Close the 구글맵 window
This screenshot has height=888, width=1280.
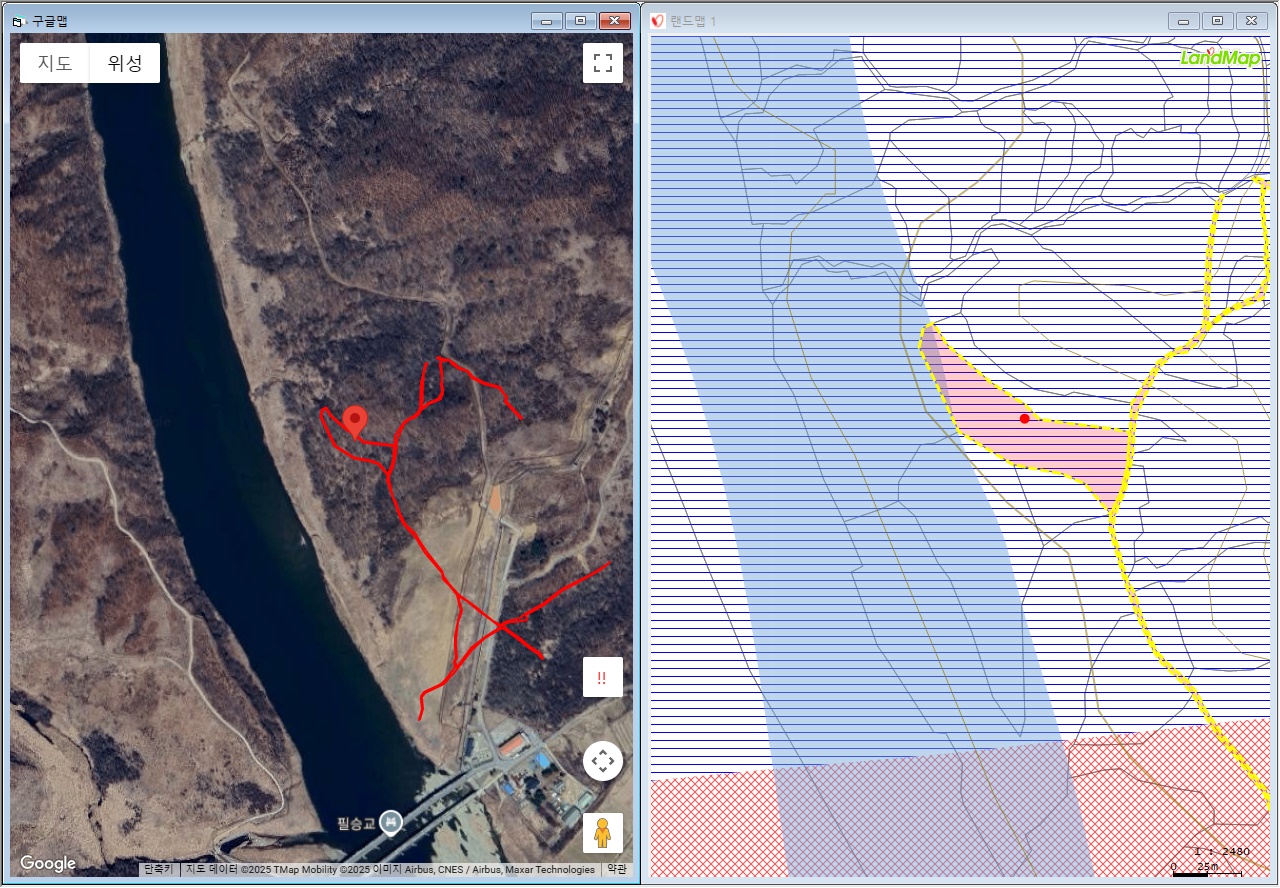coord(614,21)
